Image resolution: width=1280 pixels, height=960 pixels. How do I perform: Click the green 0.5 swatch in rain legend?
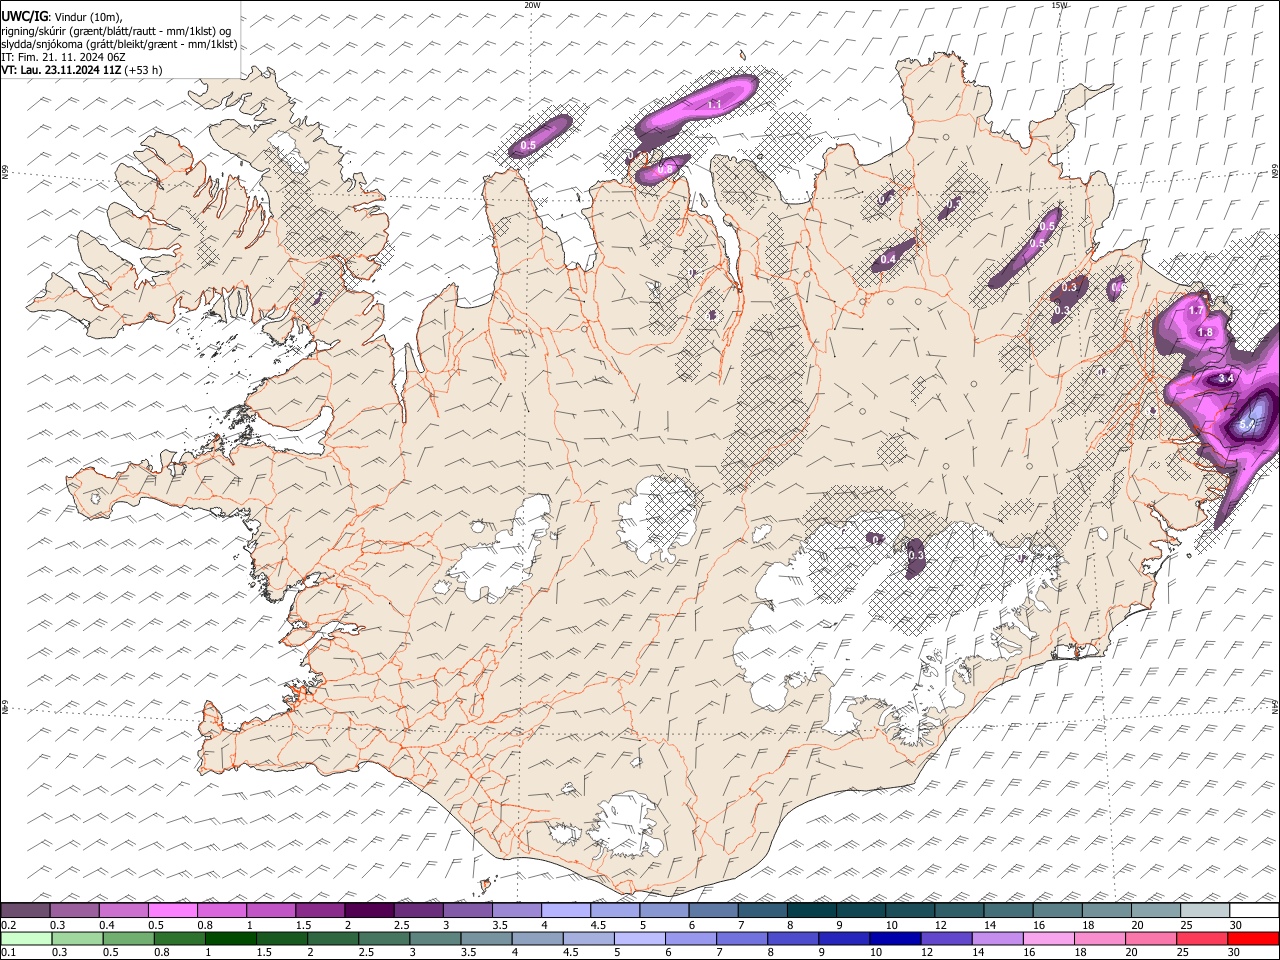[128, 938]
